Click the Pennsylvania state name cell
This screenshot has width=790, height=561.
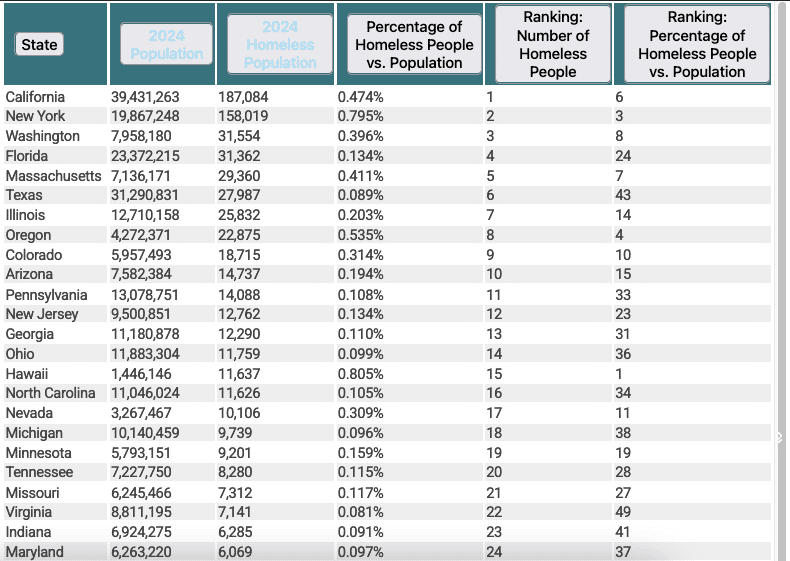pos(46,295)
